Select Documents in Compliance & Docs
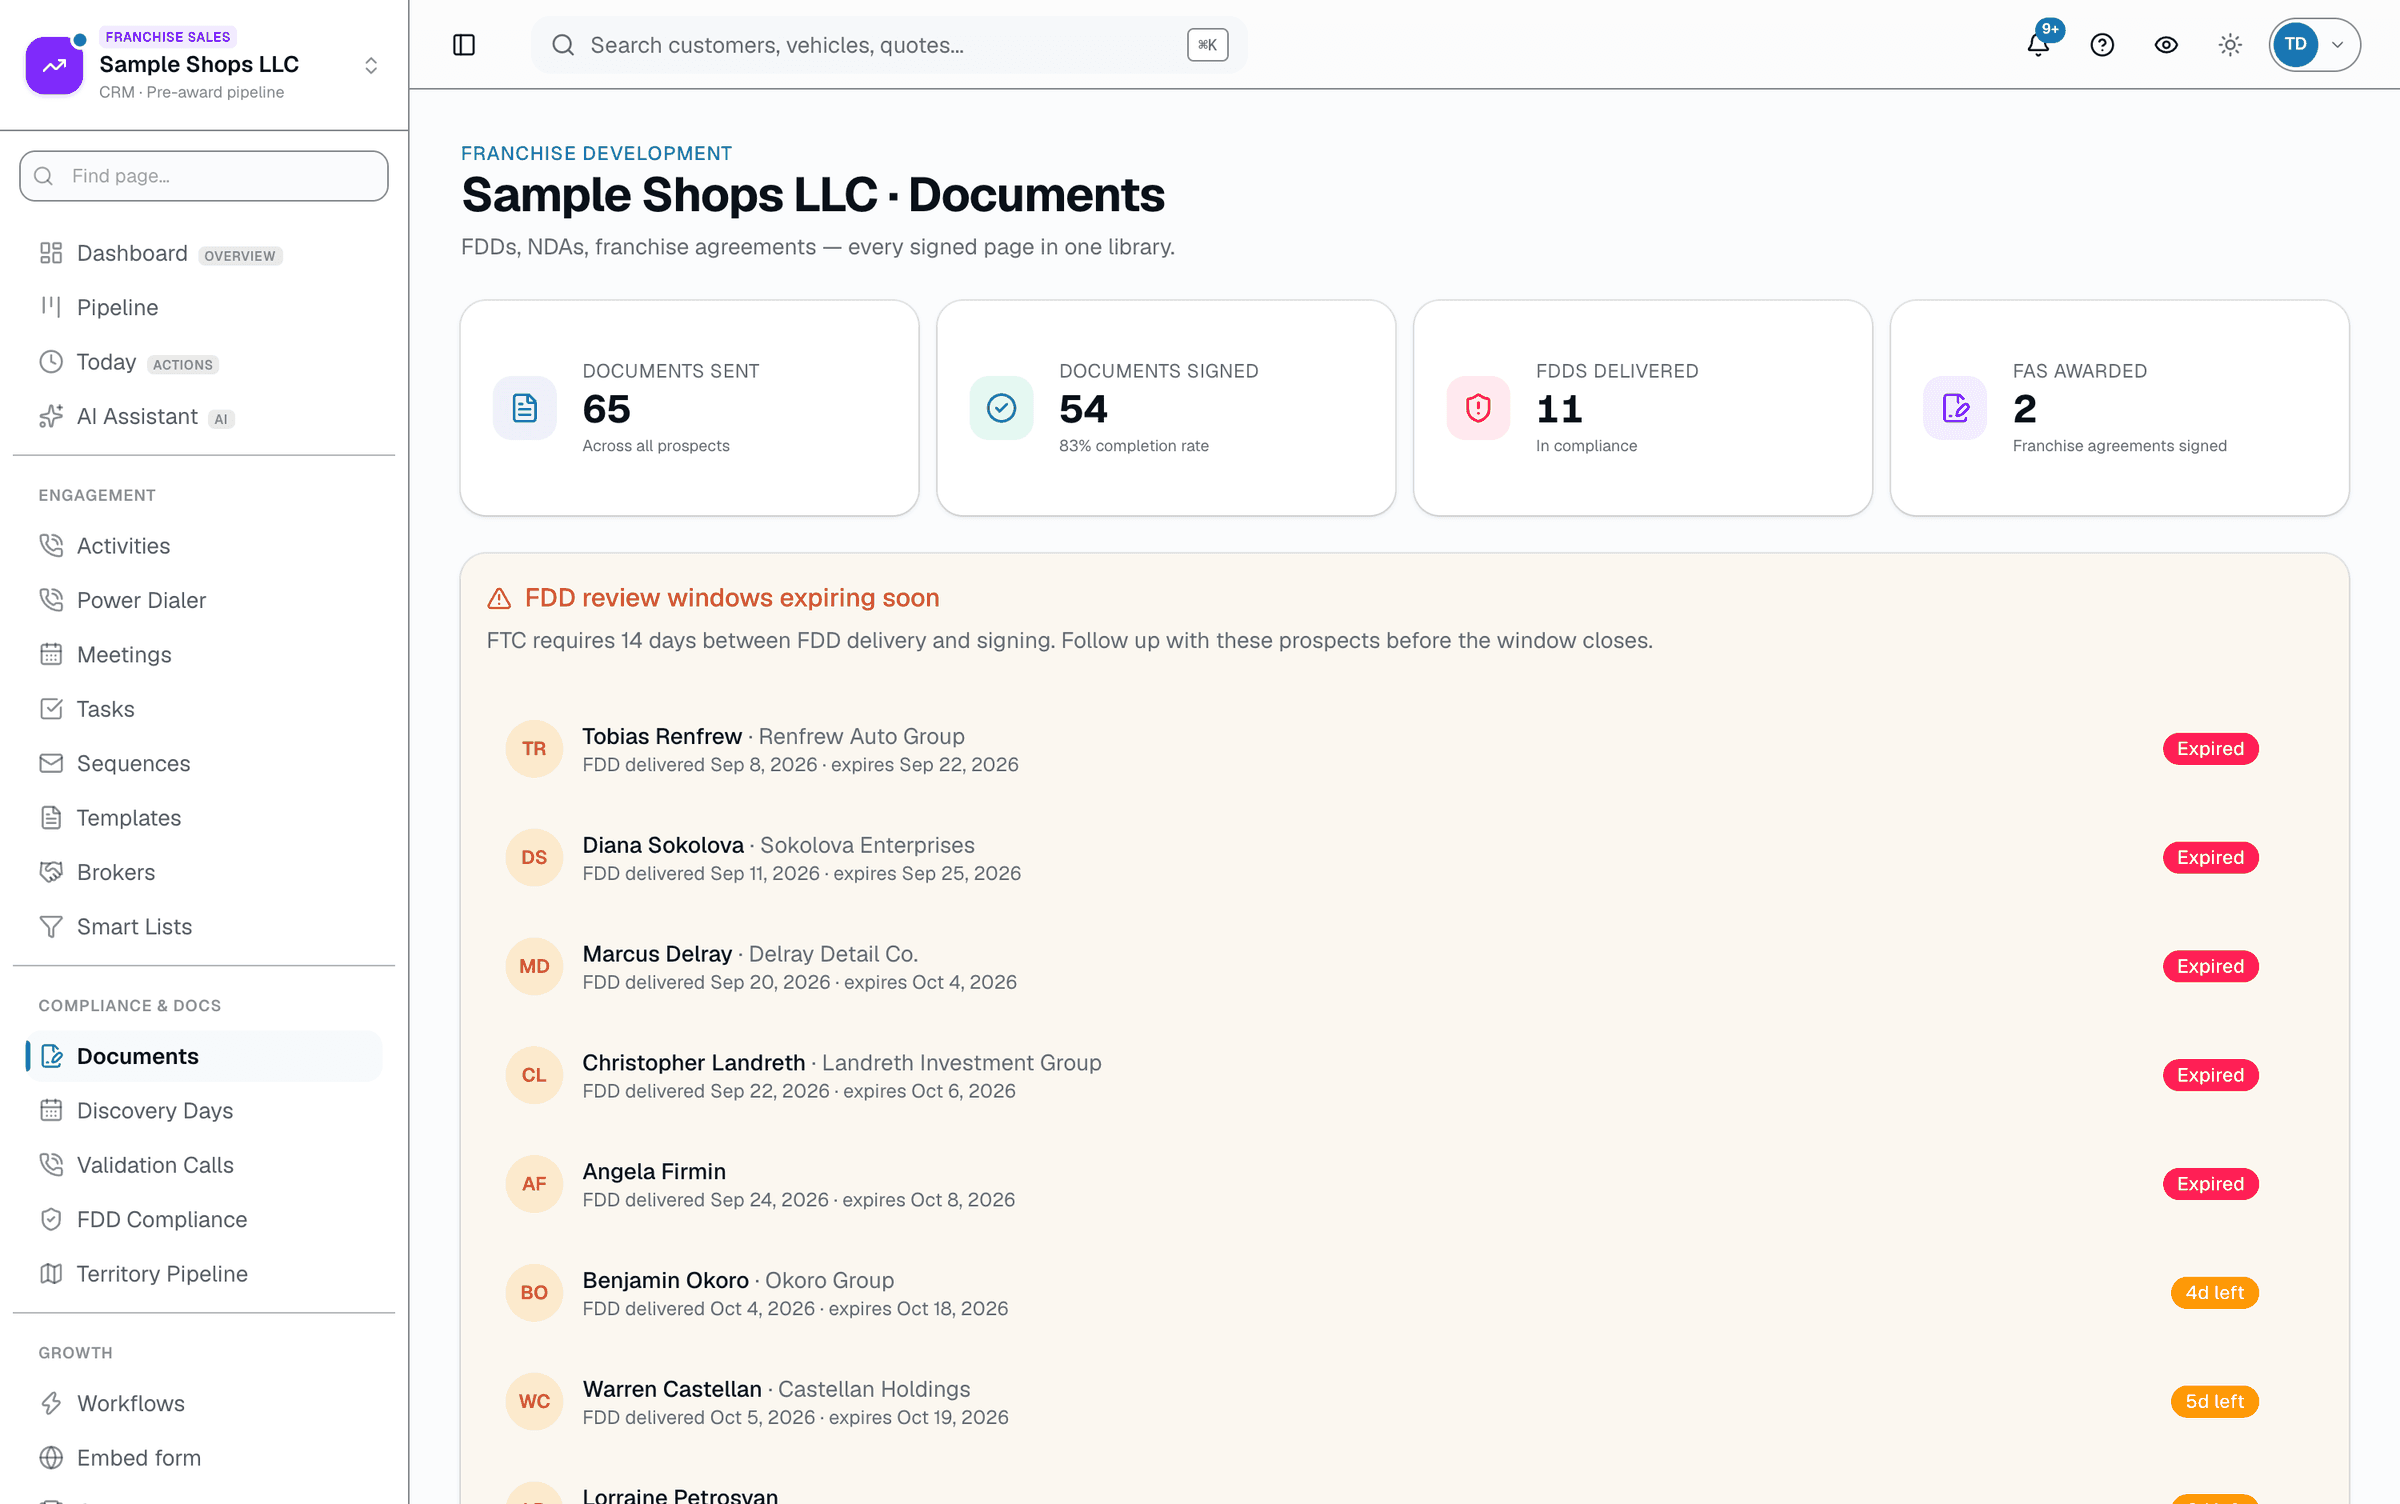 (204, 1056)
